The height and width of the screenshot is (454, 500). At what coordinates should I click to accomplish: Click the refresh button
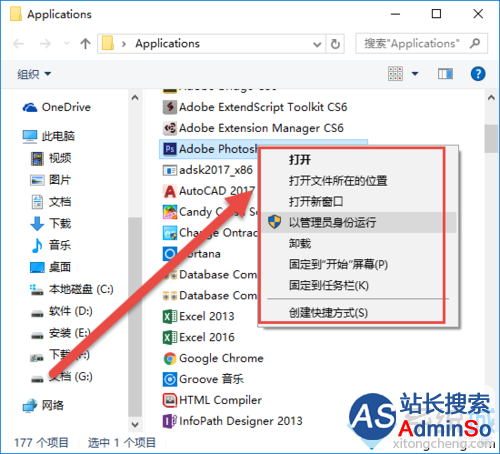click(x=335, y=44)
